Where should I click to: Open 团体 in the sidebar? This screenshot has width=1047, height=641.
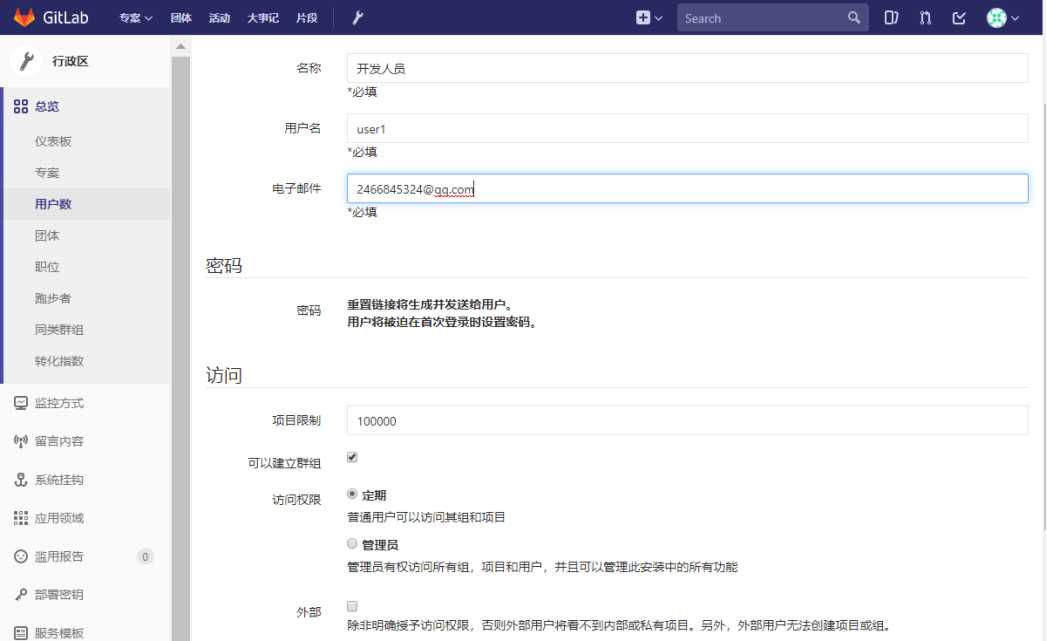[x=47, y=236]
